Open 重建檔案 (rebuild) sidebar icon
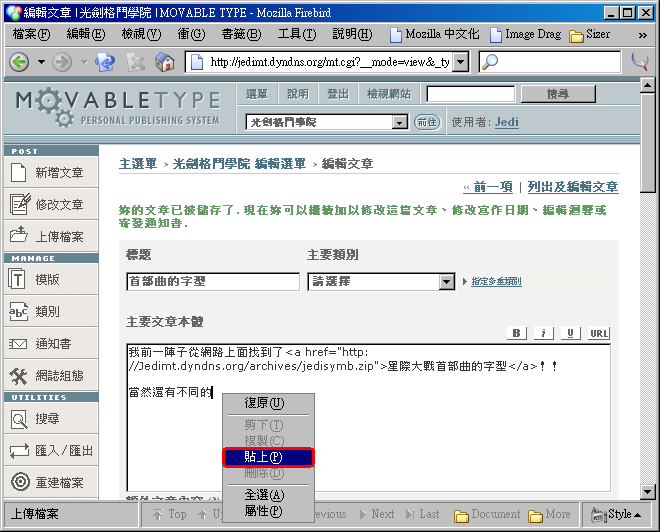Viewport: 660px width, 532px height. (20, 482)
